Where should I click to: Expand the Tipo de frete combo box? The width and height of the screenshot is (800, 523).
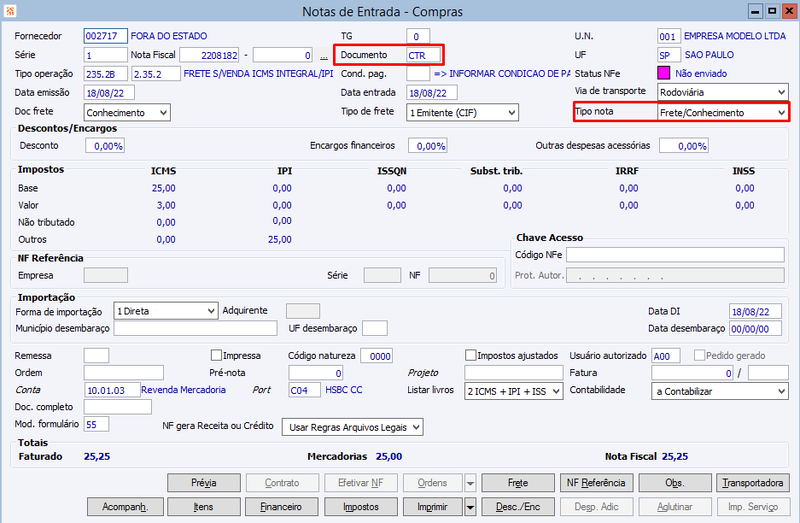point(462,112)
